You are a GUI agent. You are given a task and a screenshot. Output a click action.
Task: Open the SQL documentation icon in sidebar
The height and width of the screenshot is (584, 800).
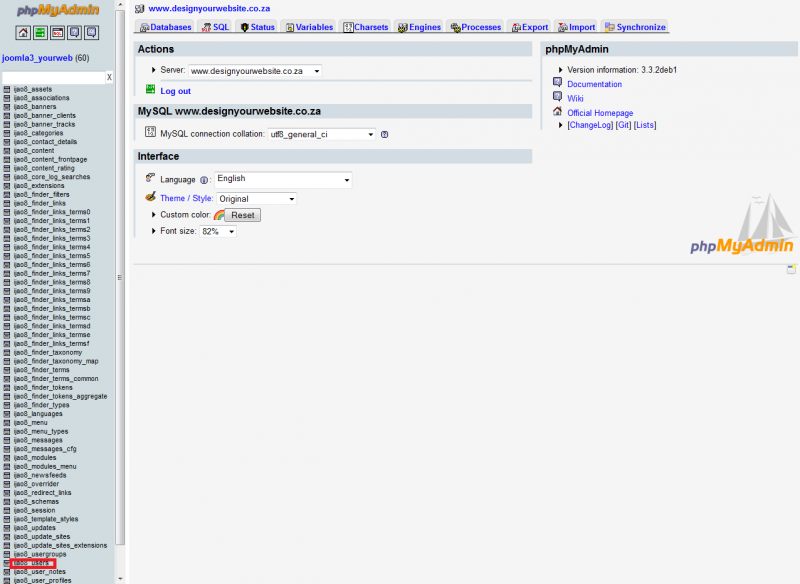[x=91, y=33]
